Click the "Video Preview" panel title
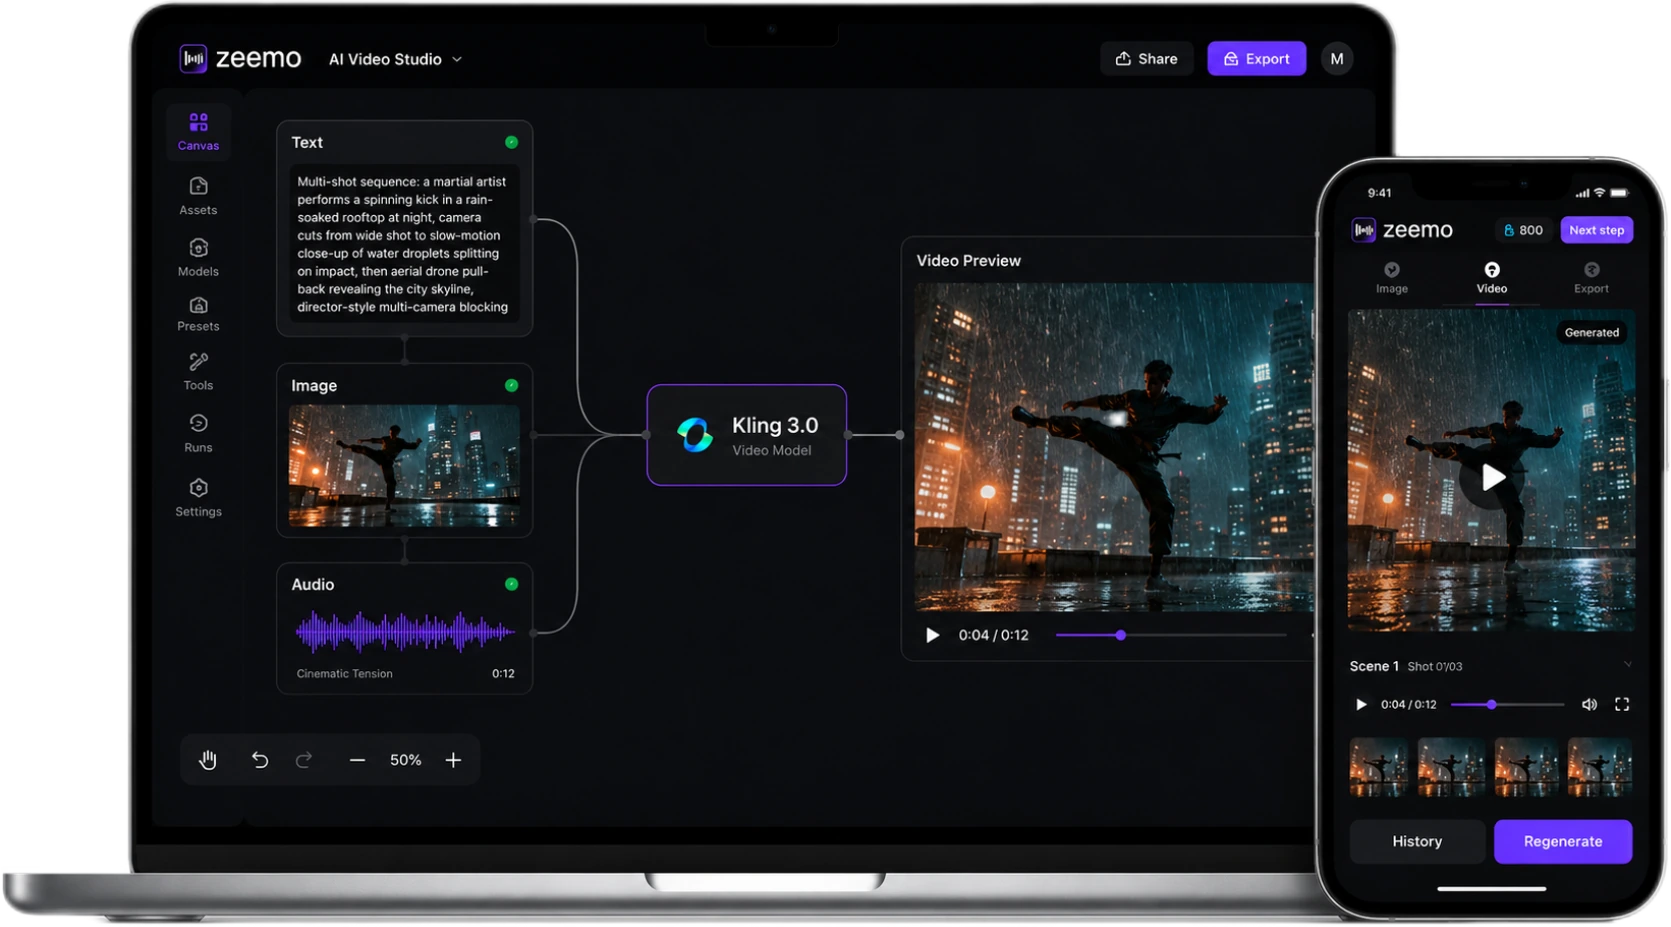The height and width of the screenshot is (927, 1671). pyautogui.click(x=969, y=261)
